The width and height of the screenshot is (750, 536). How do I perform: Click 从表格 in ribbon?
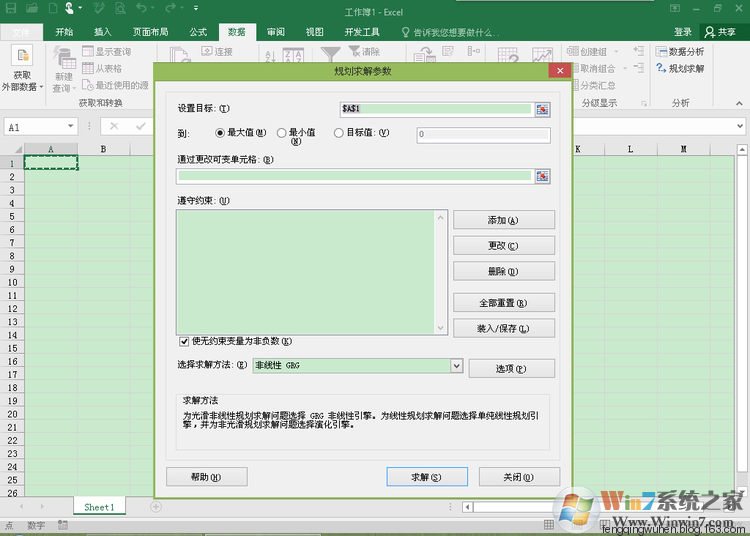click(x=102, y=68)
